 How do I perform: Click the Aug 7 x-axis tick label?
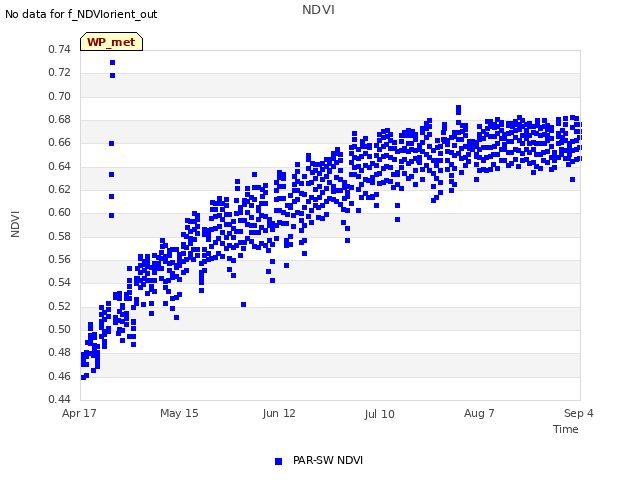tap(479, 413)
